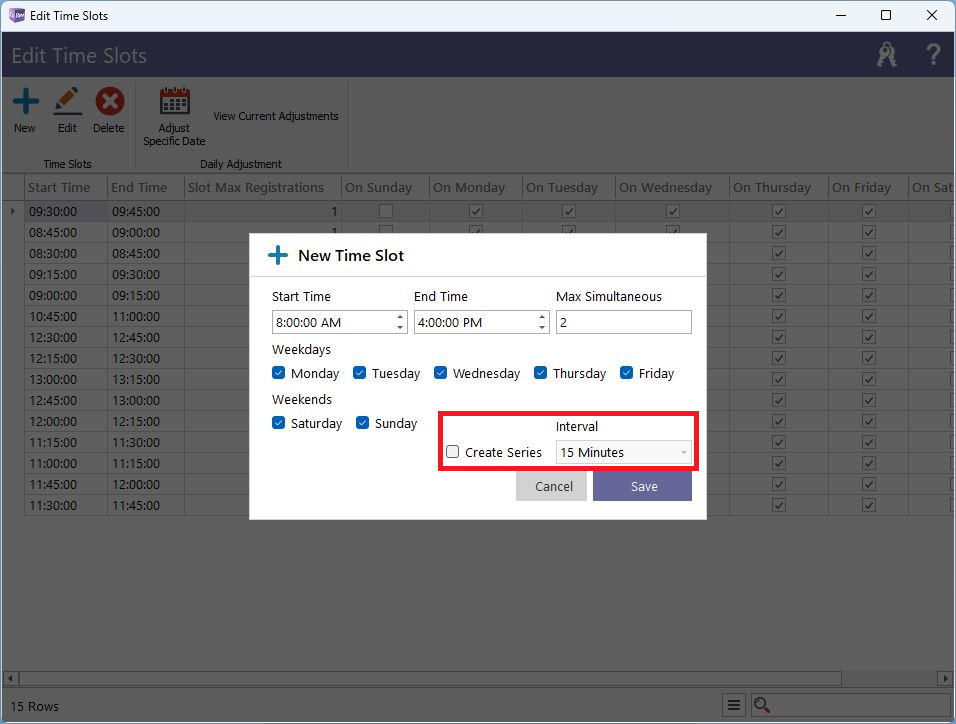
Task: Sort by End Time column header
Action: coord(146,187)
